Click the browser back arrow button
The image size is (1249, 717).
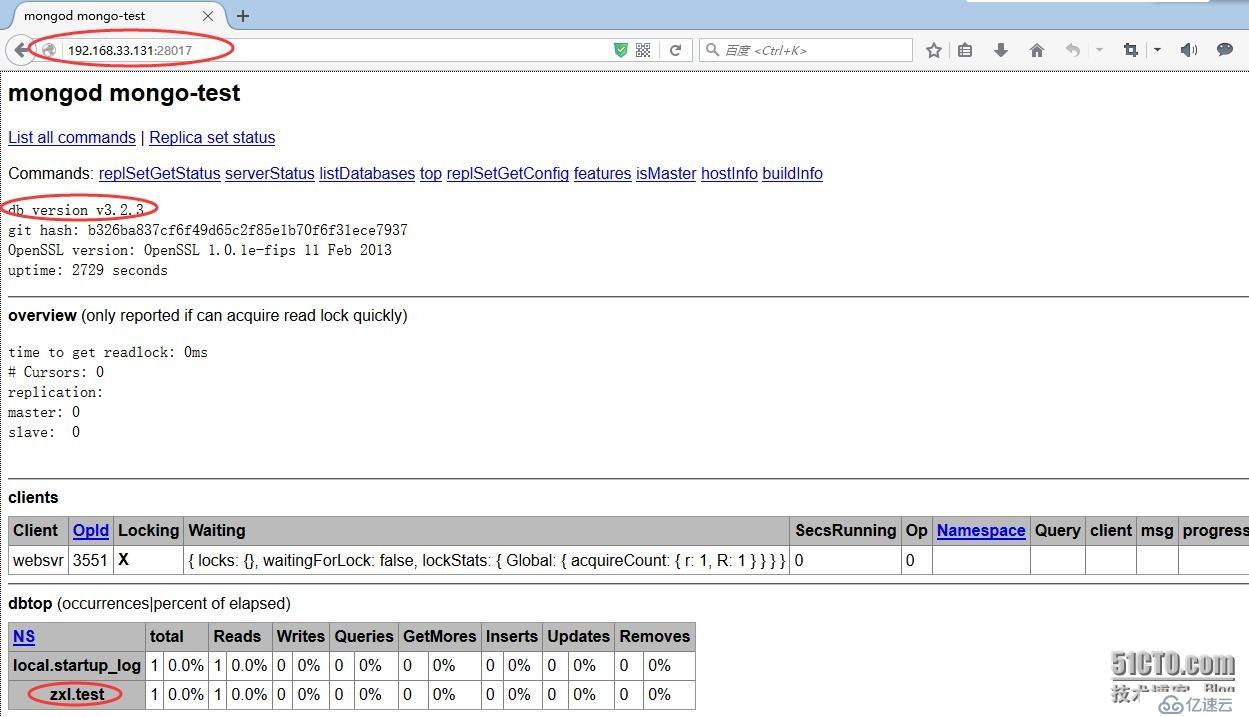[21, 50]
